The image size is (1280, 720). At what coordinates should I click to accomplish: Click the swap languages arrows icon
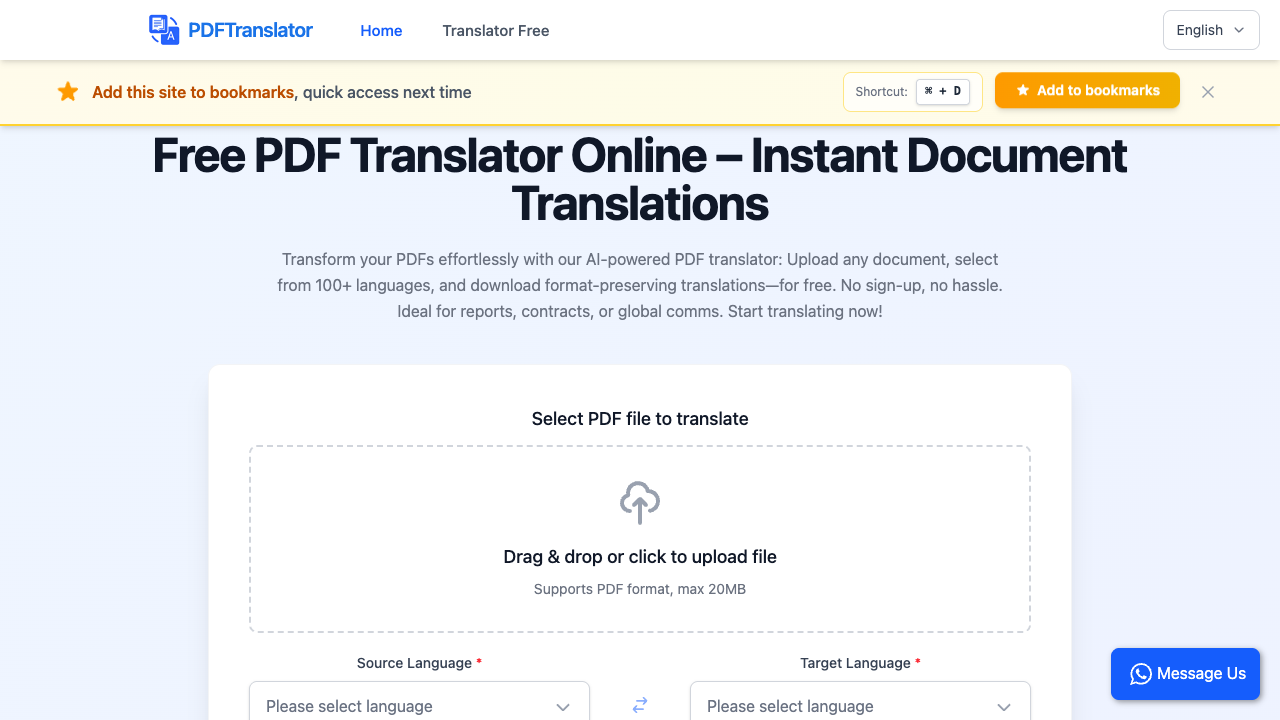pos(639,704)
